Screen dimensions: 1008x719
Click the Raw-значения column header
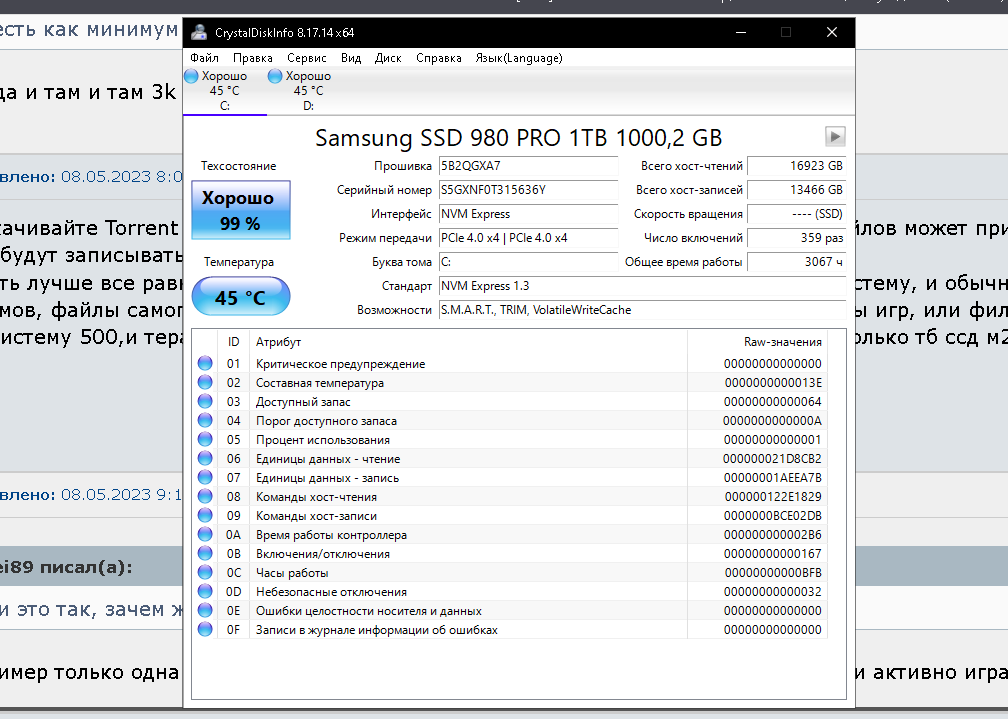757,342
